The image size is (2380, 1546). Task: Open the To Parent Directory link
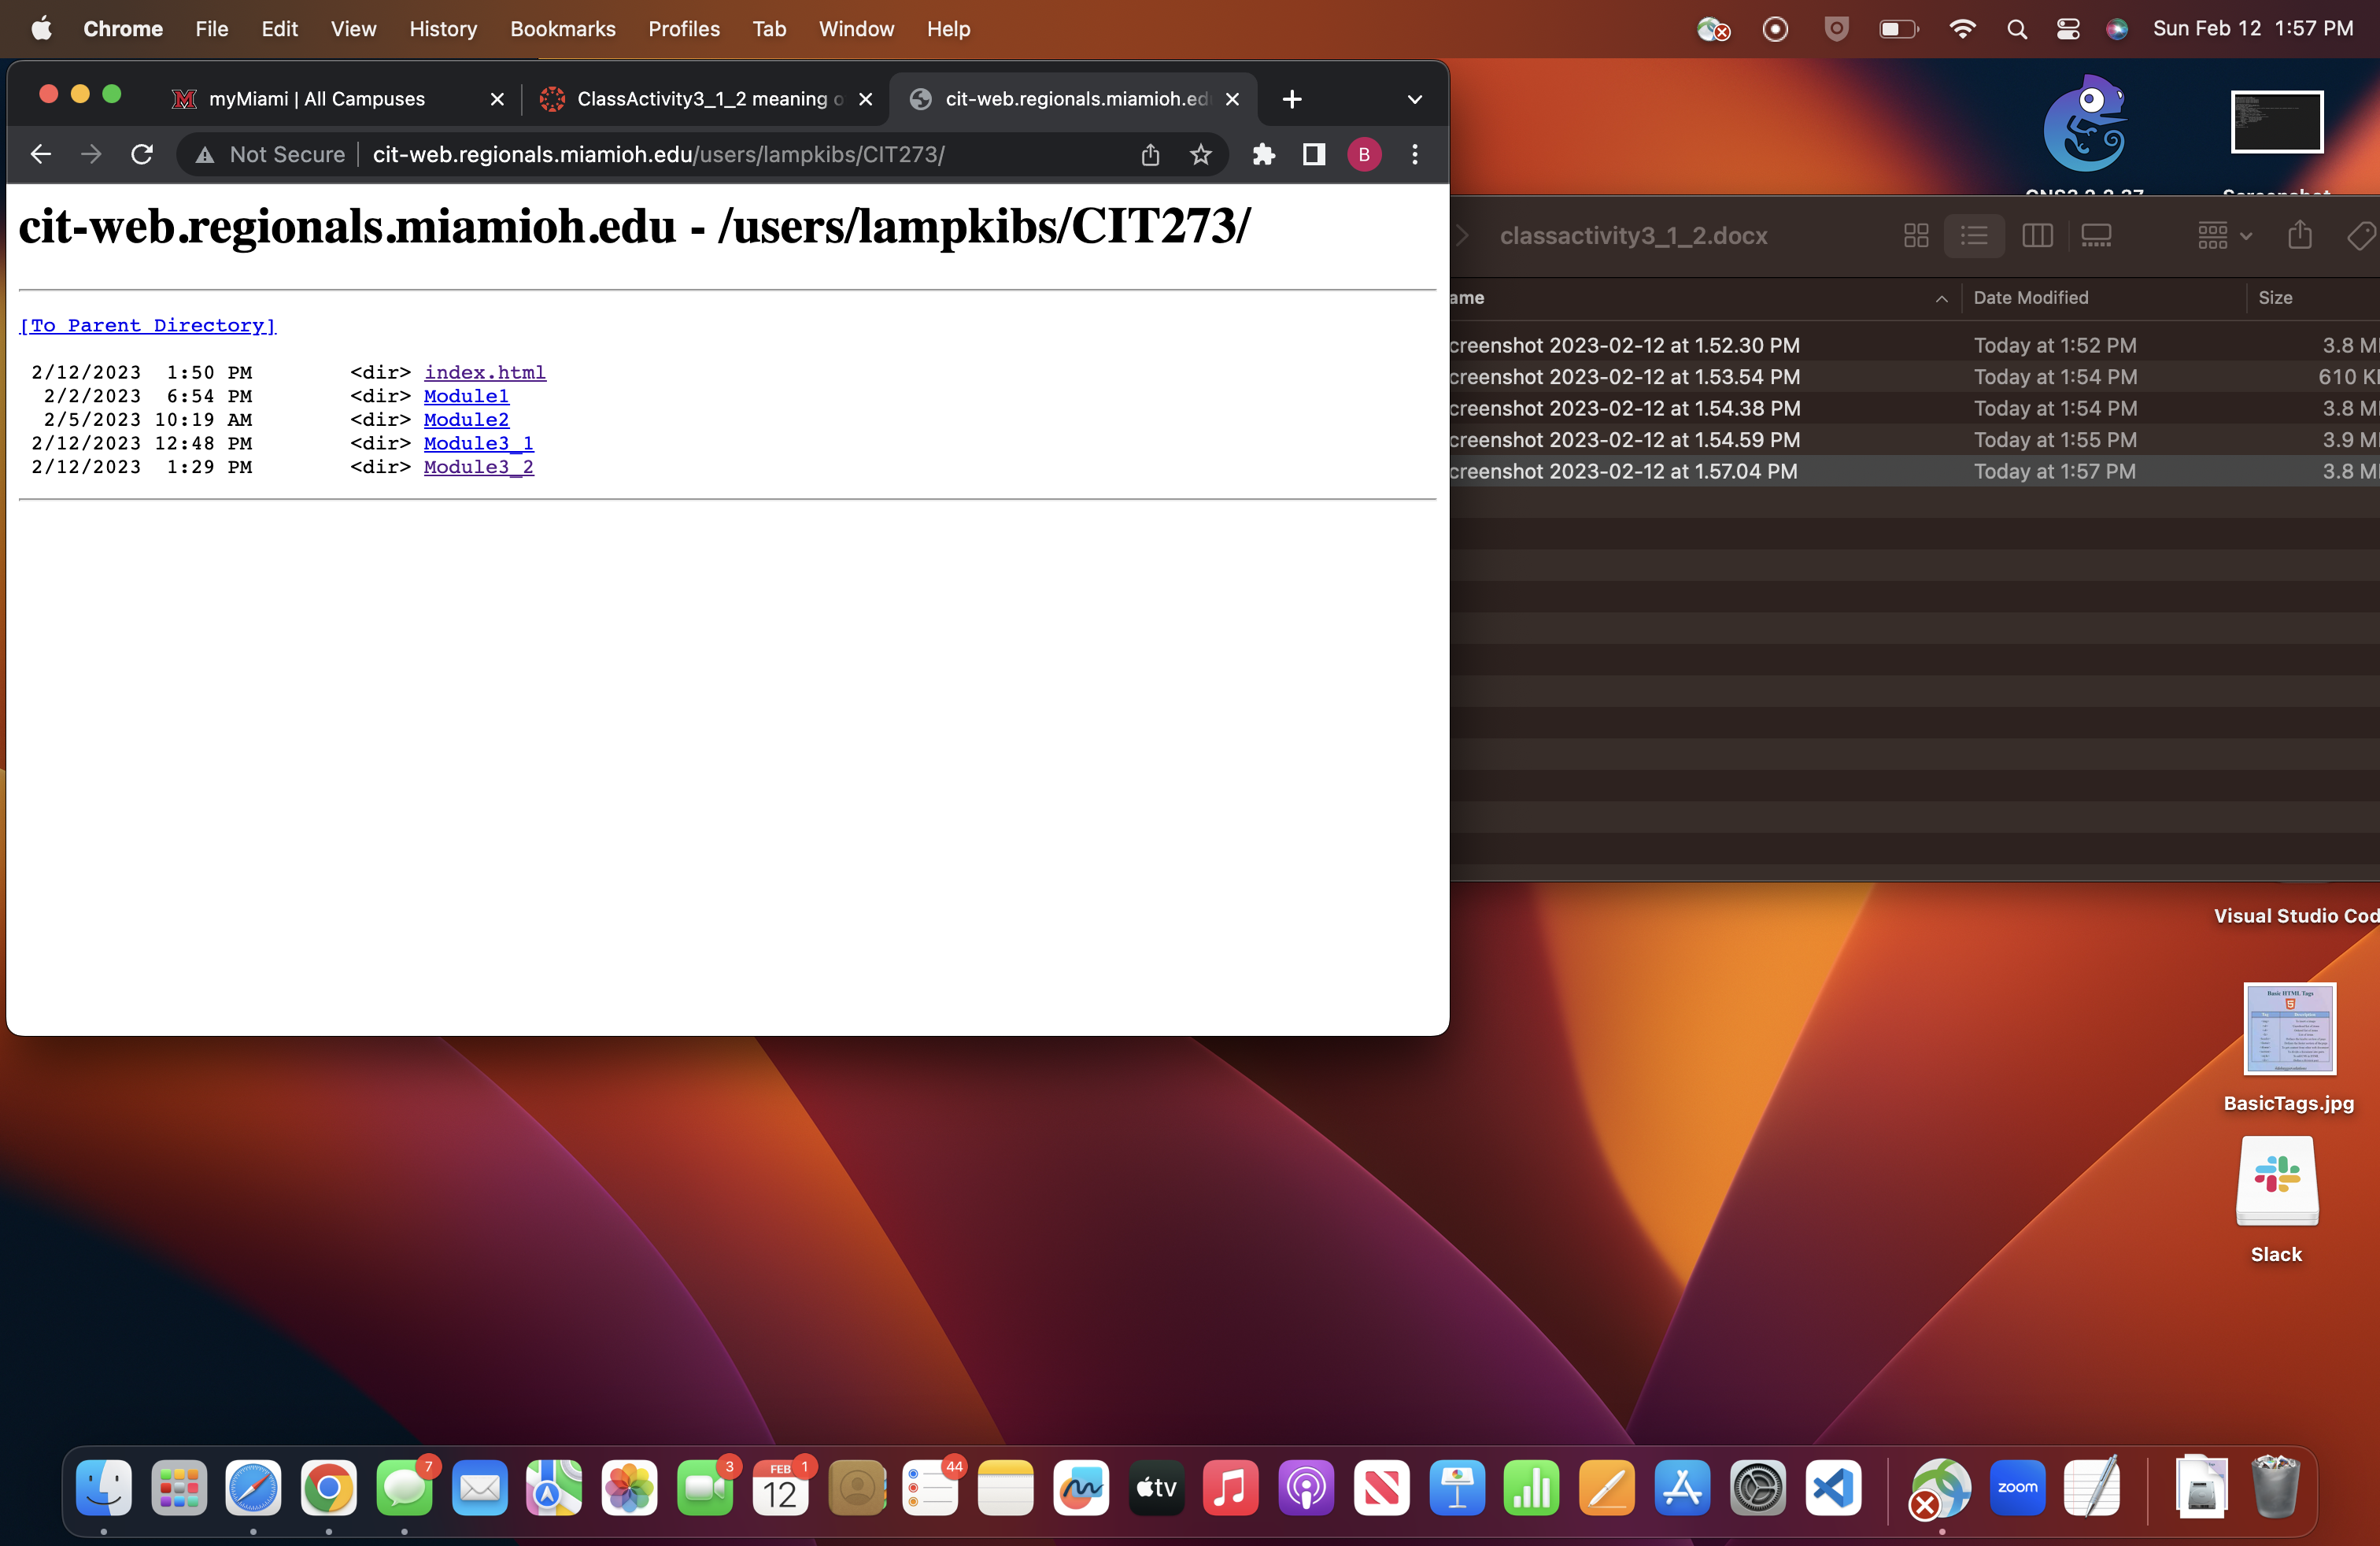click(x=148, y=325)
